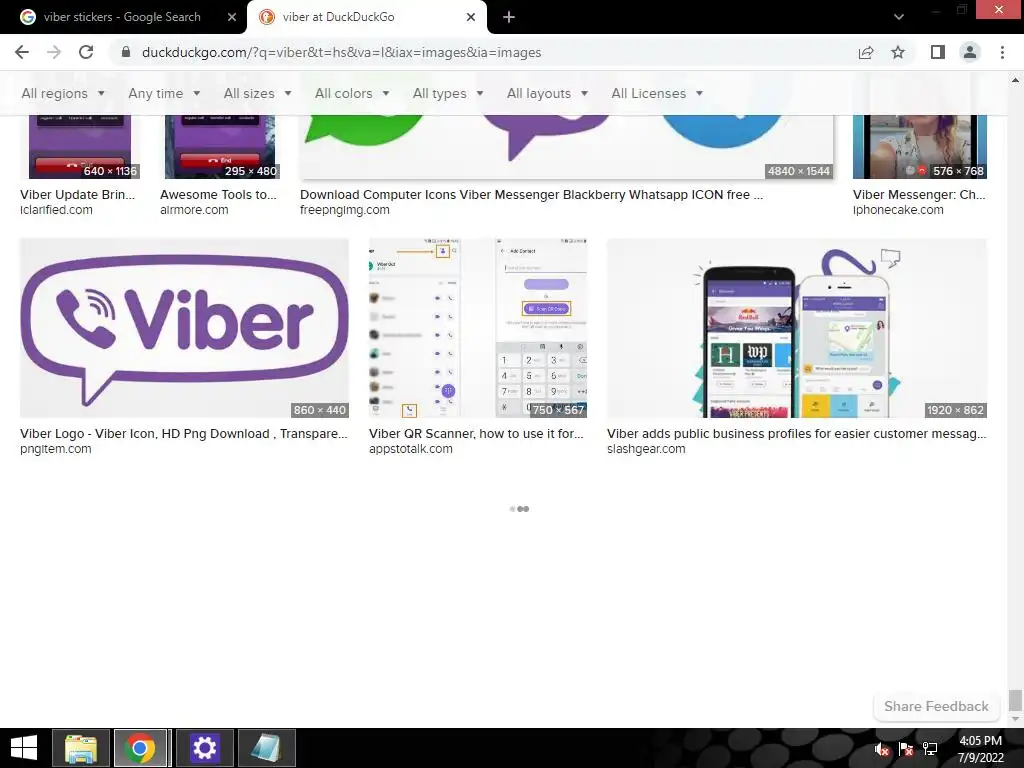Click the network status tray icon
The height and width of the screenshot is (768, 1024).
pyautogui.click(x=930, y=749)
